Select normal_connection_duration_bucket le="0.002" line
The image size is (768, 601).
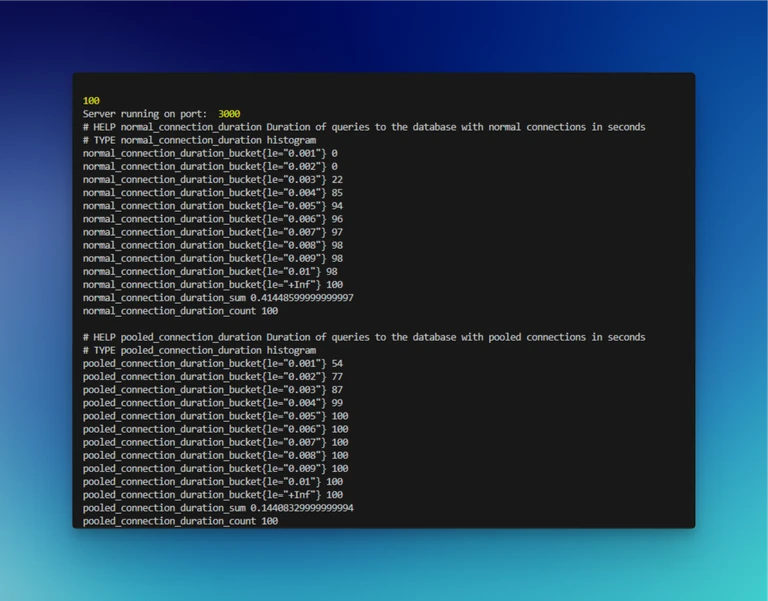point(210,167)
